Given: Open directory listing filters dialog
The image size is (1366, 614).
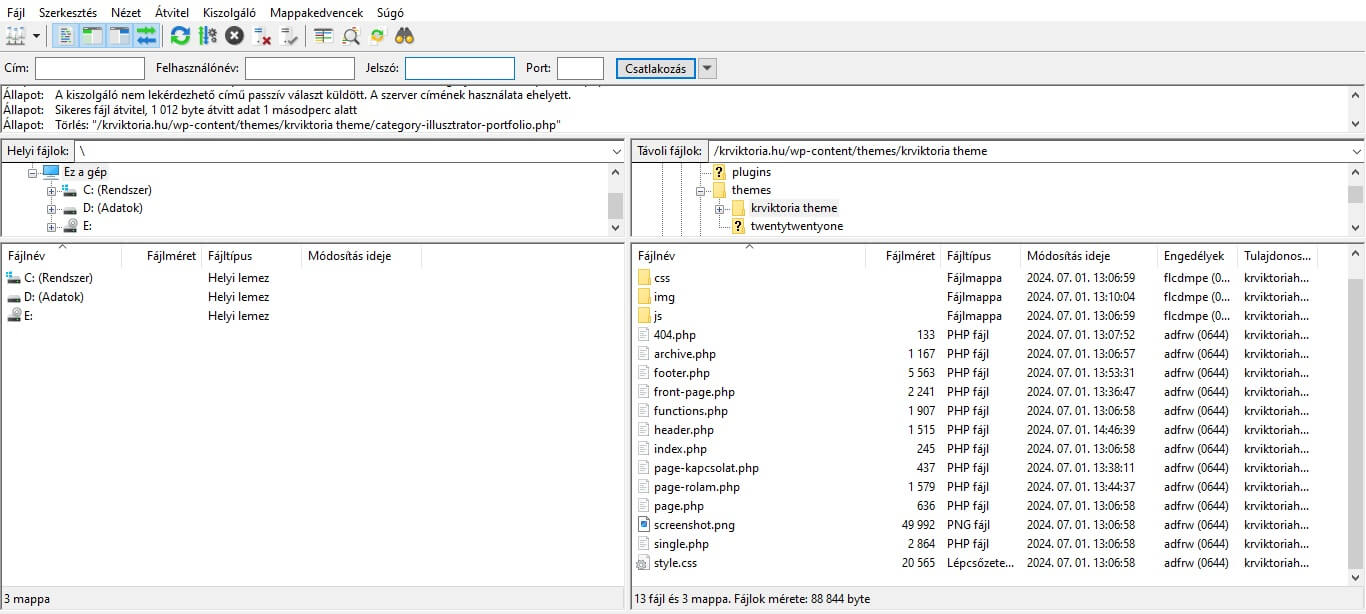Looking at the screenshot, I should tap(323, 36).
